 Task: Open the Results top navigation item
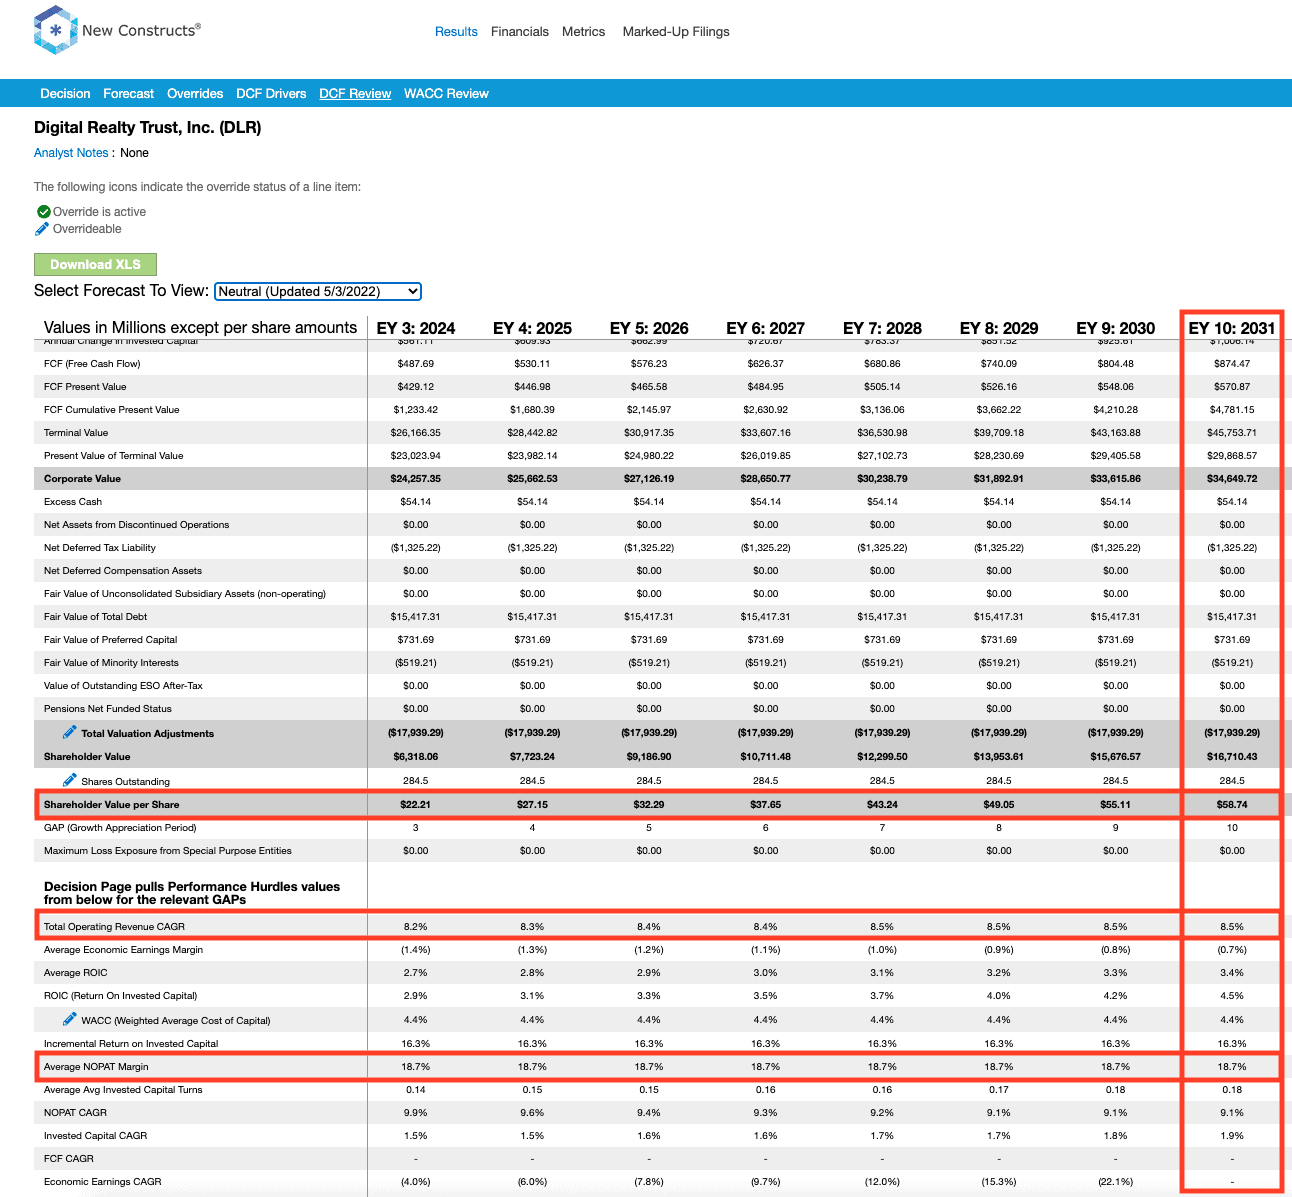456,32
